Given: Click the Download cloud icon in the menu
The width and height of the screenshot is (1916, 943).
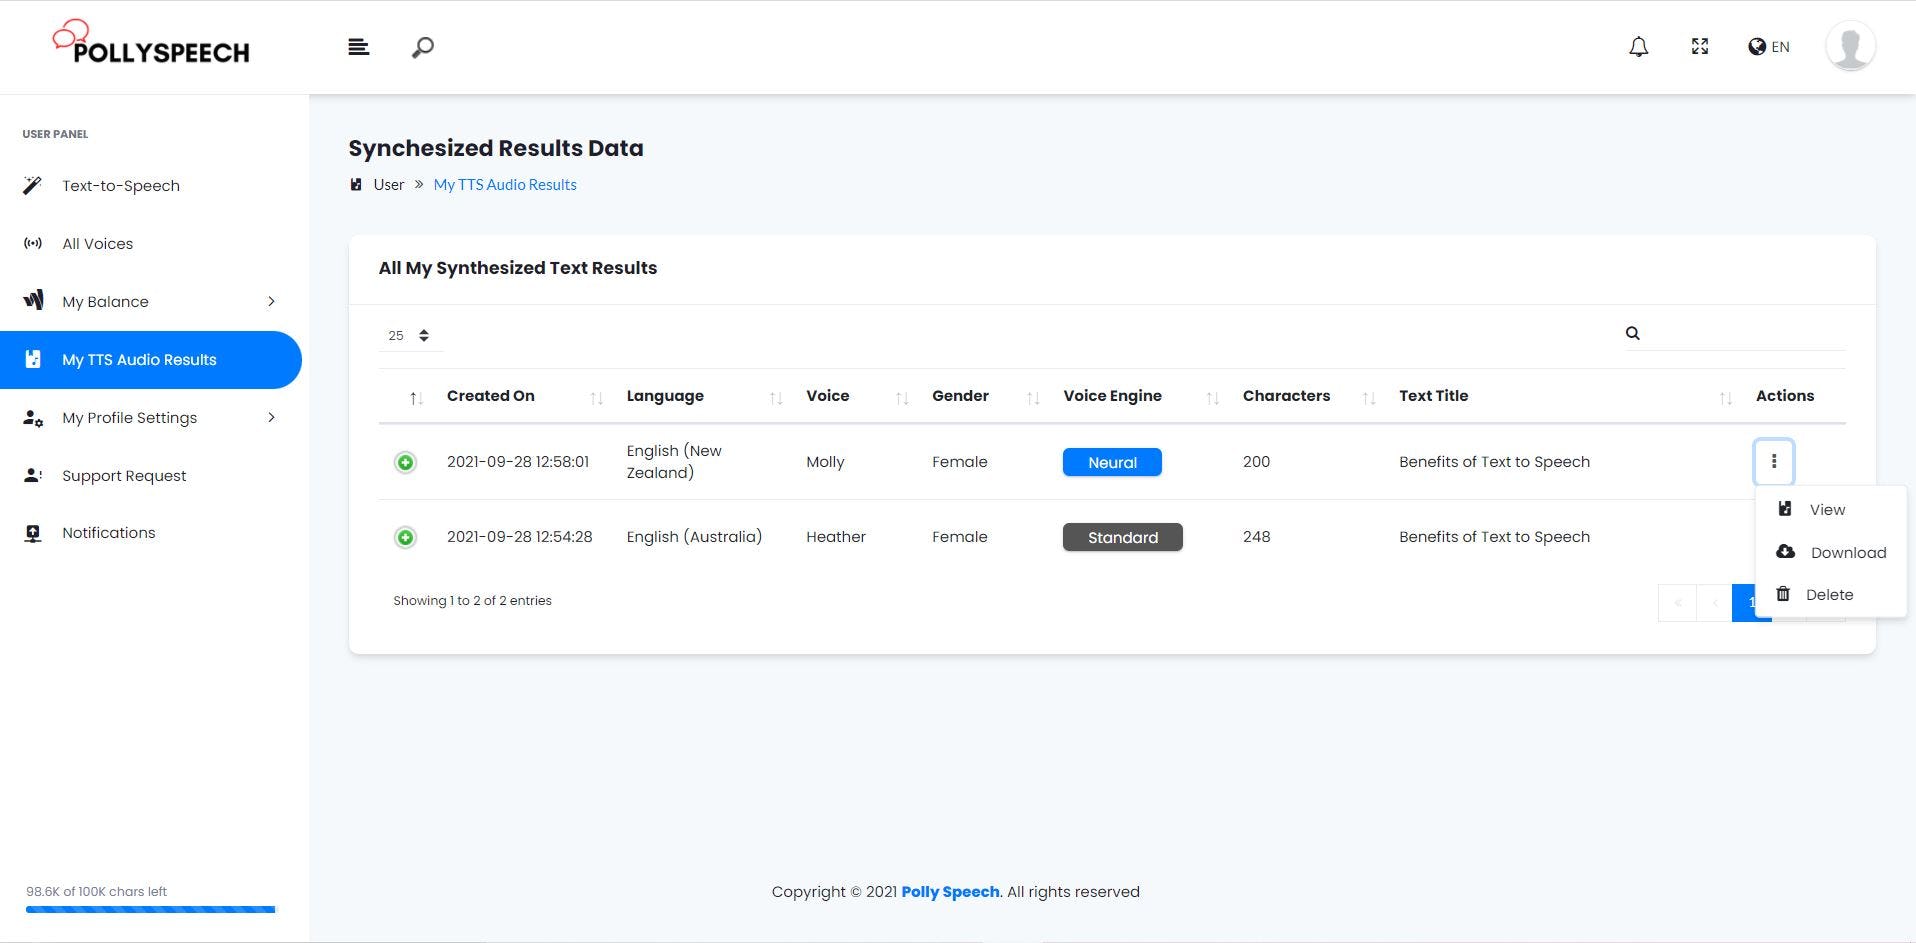Looking at the screenshot, I should click(x=1785, y=552).
